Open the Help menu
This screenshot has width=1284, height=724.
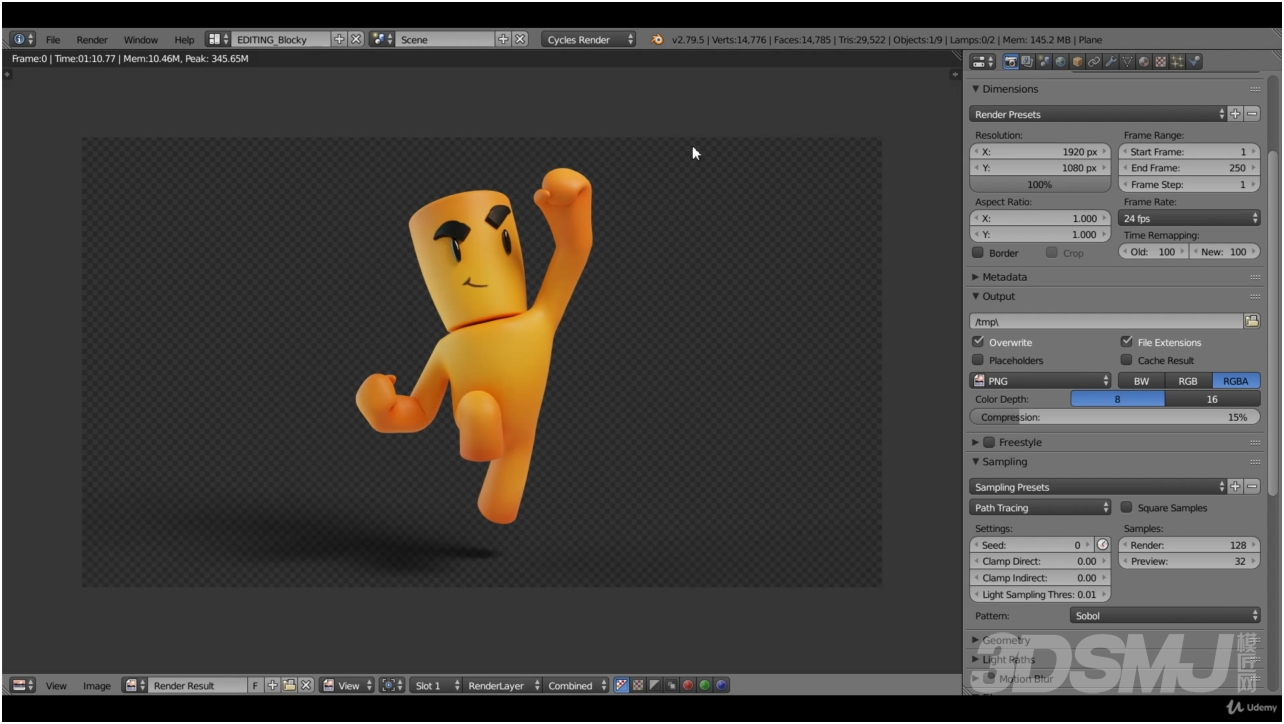(x=184, y=40)
